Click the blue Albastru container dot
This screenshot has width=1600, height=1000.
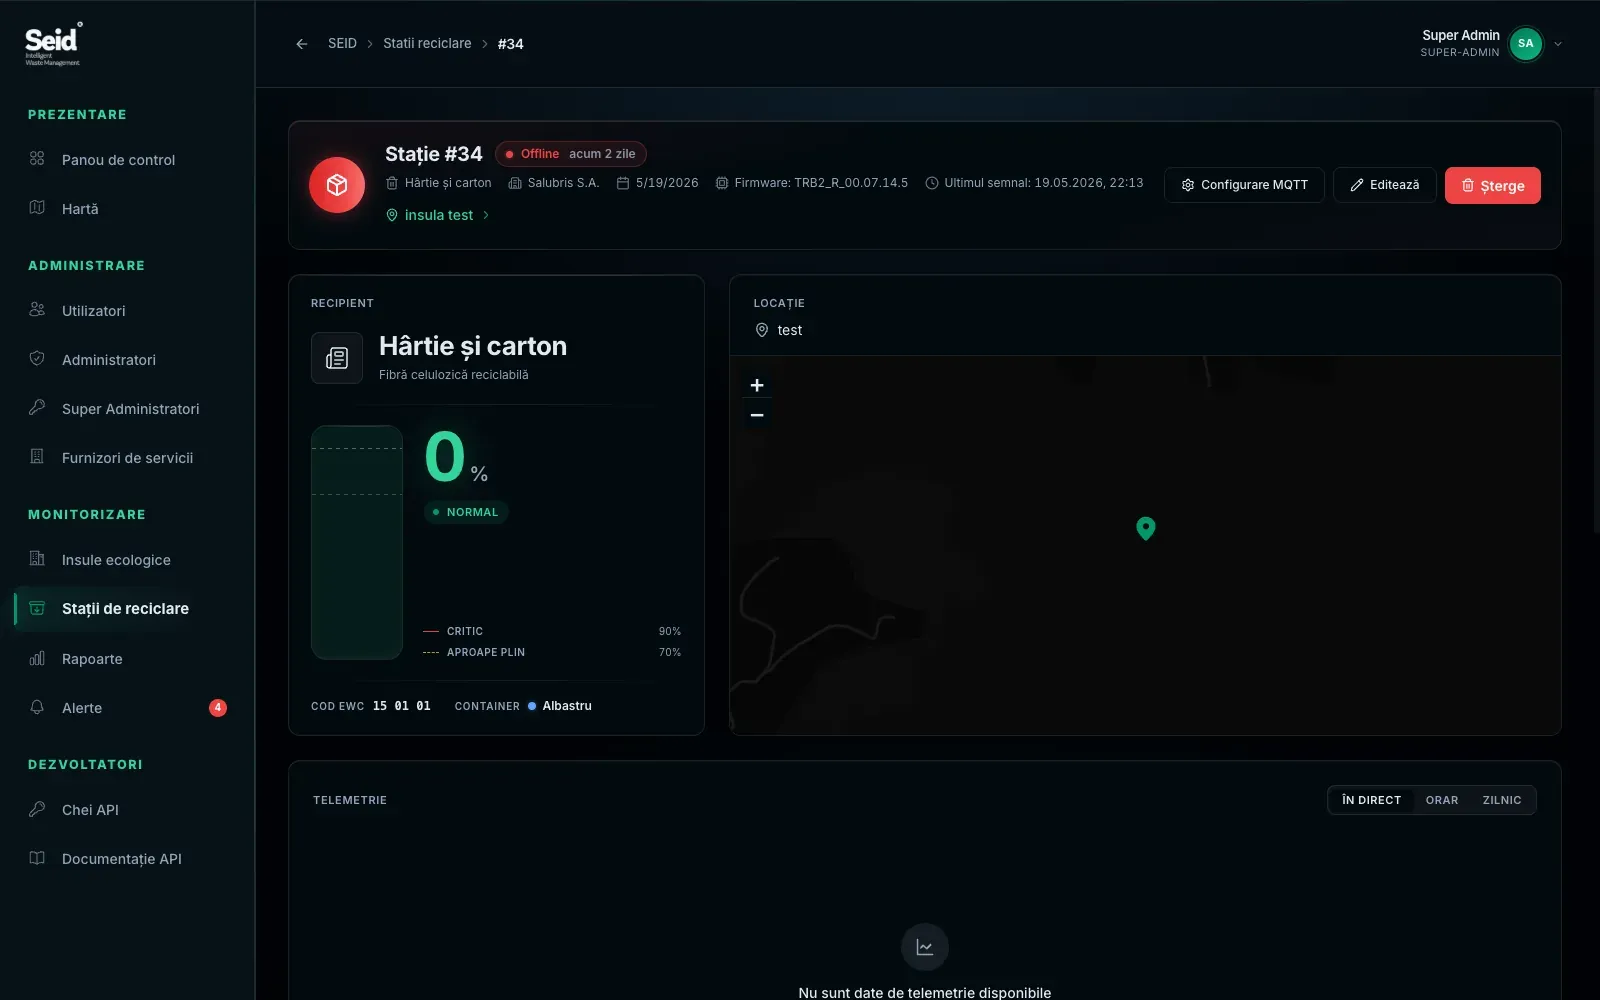532,706
